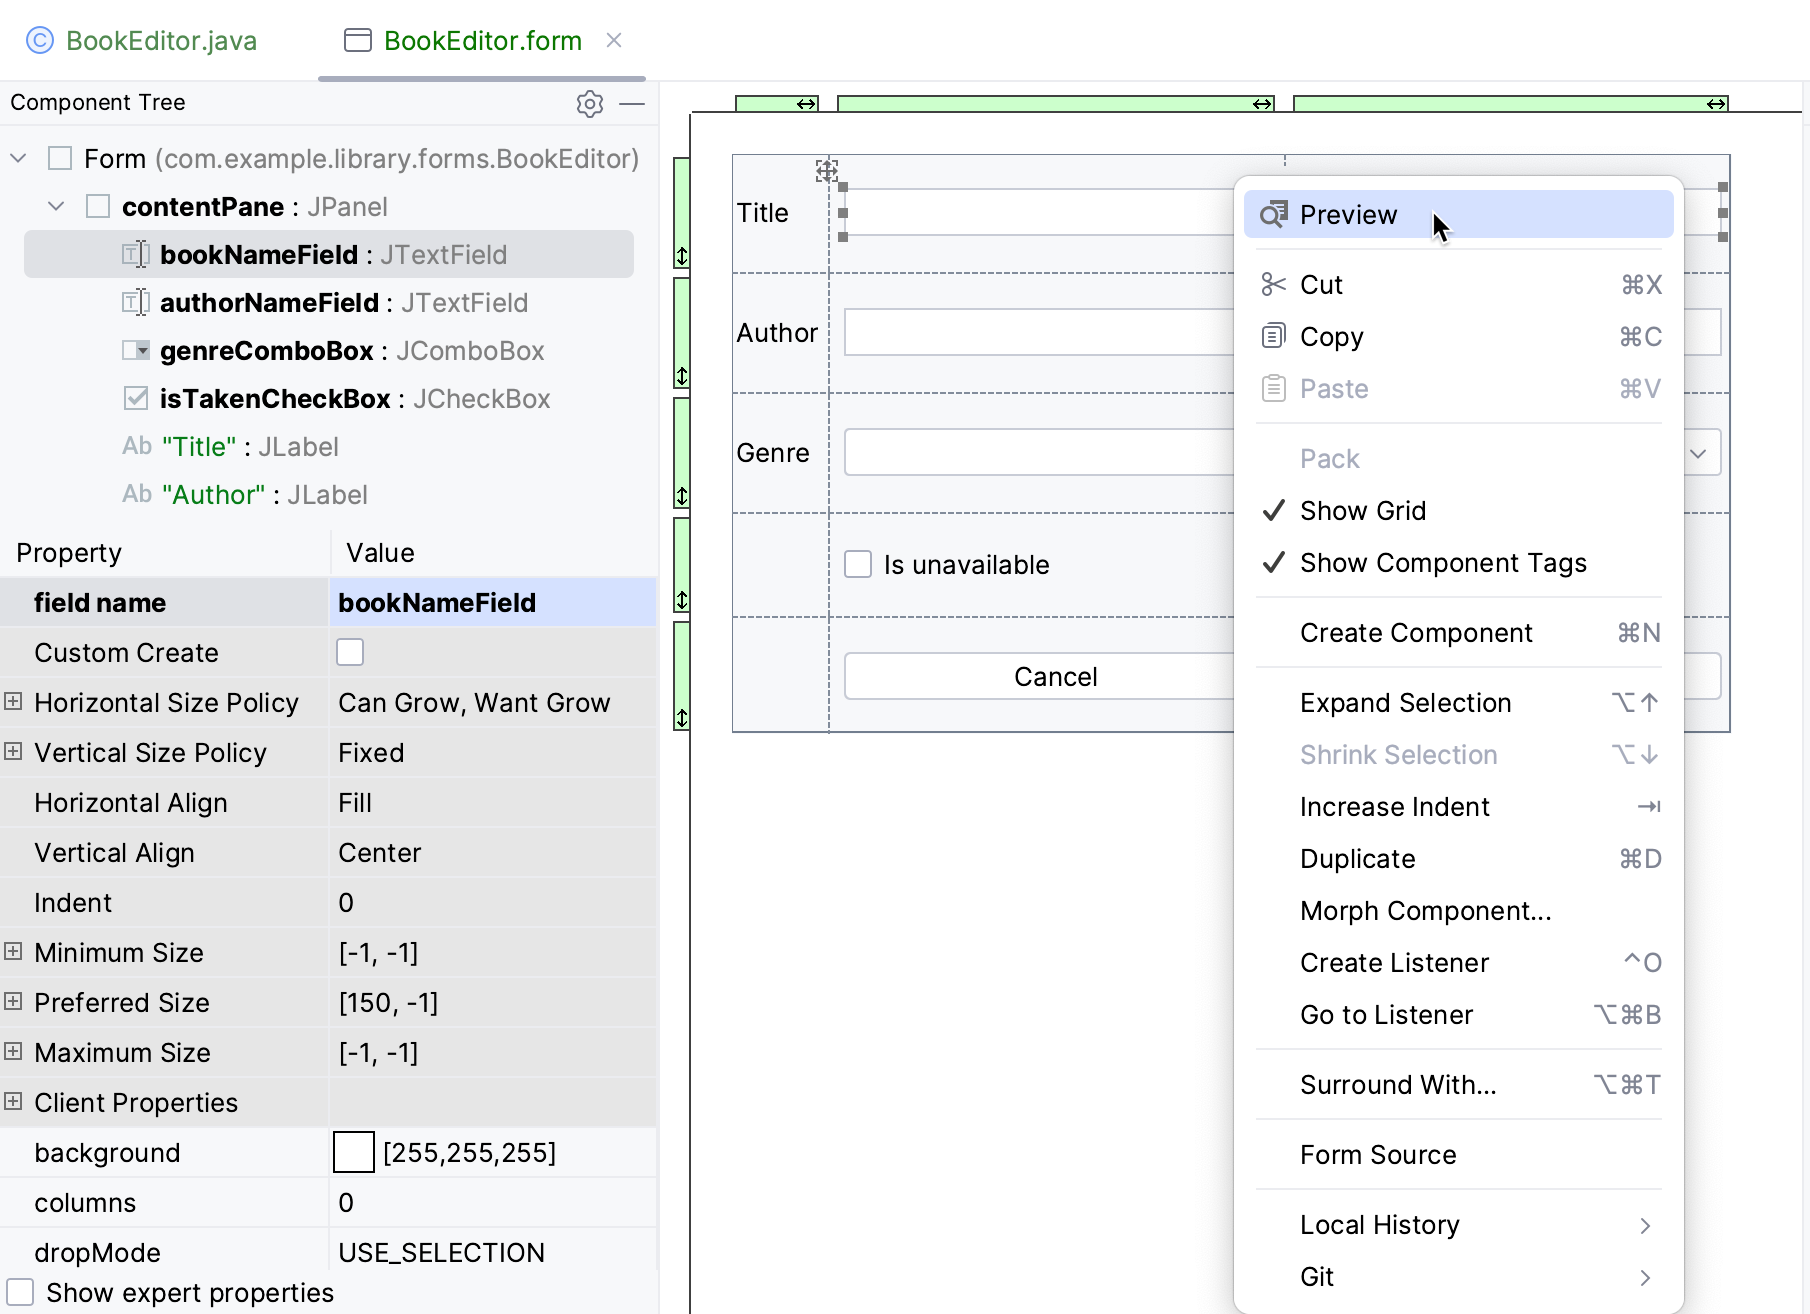Click the JComboBox icon beside genreComboBox
The image size is (1810, 1314).
pos(137,351)
